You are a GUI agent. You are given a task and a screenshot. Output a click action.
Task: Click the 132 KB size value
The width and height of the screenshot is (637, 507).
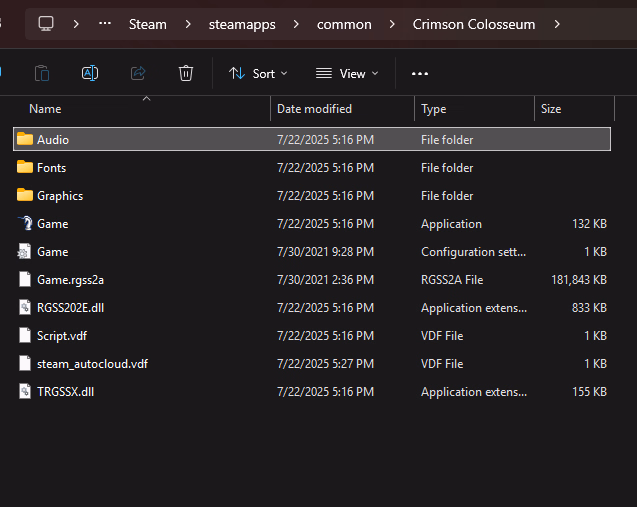[589, 223]
